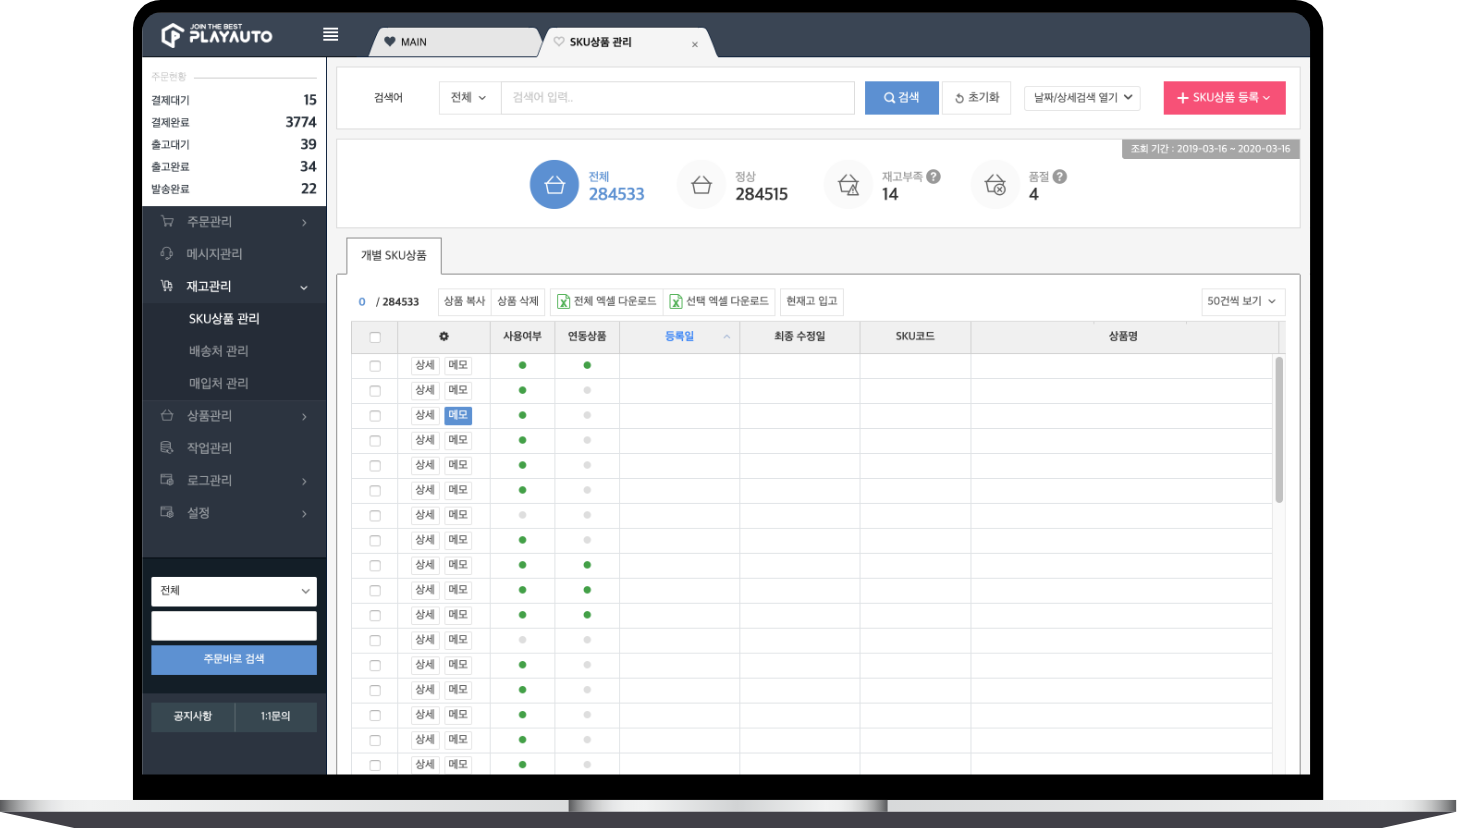1457x828 pixels.
Task: Click the blue 검색 search button
Action: click(x=901, y=98)
